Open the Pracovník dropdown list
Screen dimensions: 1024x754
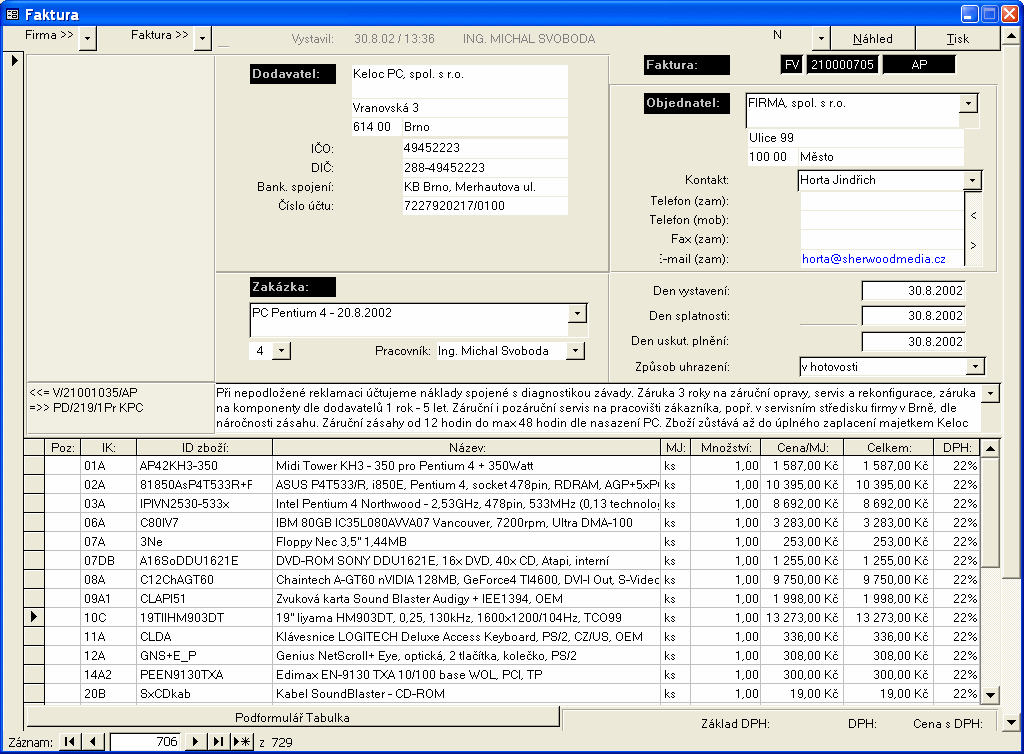click(575, 351)
